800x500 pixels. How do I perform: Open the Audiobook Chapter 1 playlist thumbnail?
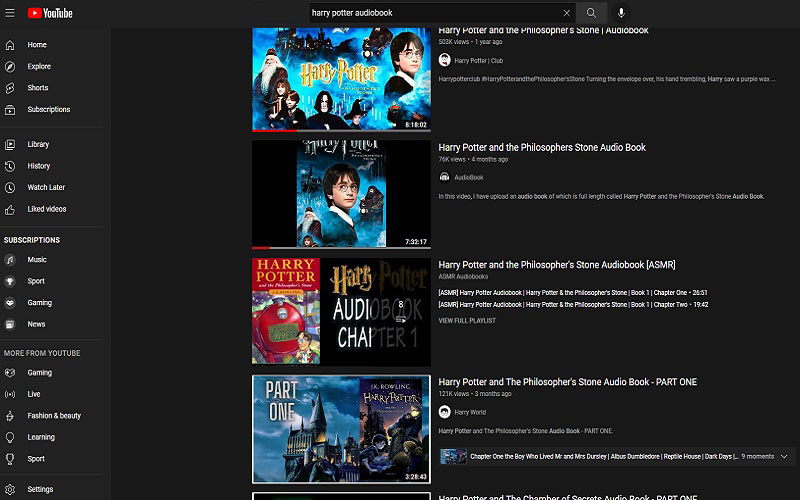pos(341,312)
